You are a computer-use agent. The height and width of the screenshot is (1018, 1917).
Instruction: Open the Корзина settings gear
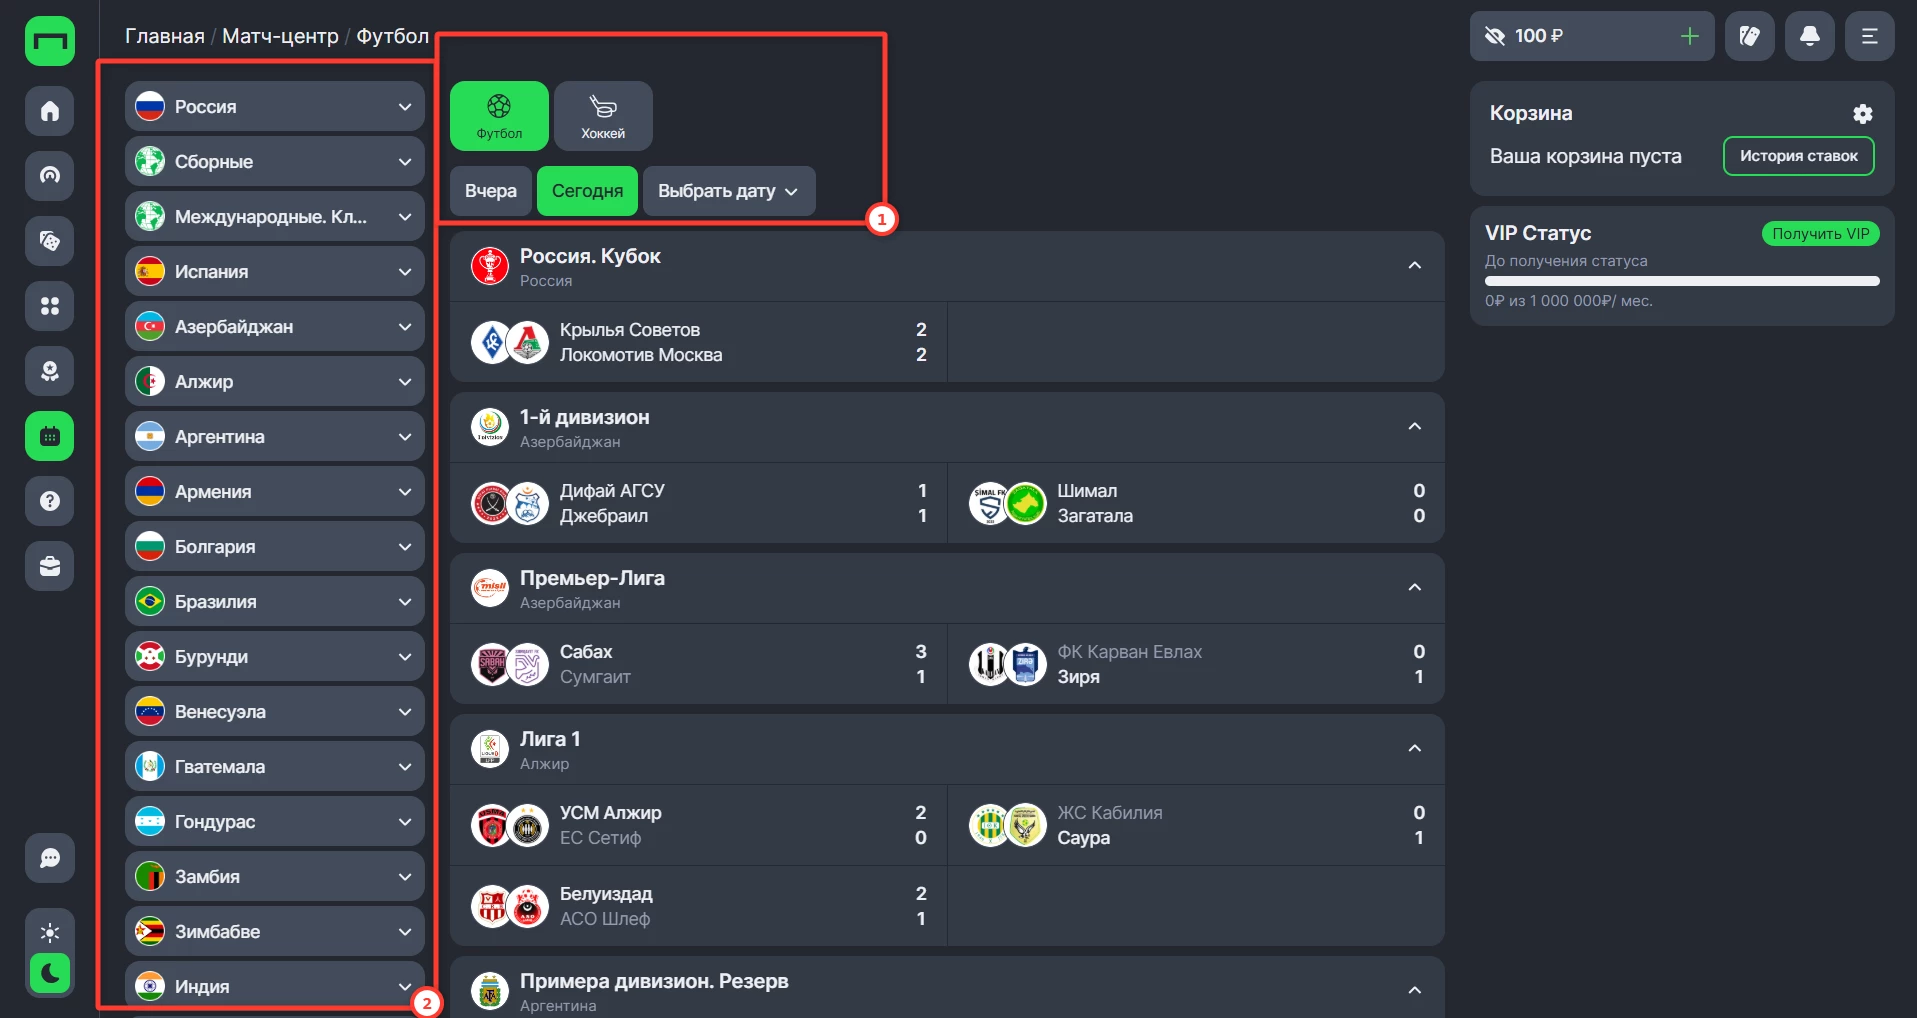click(x=1862, y=114)
